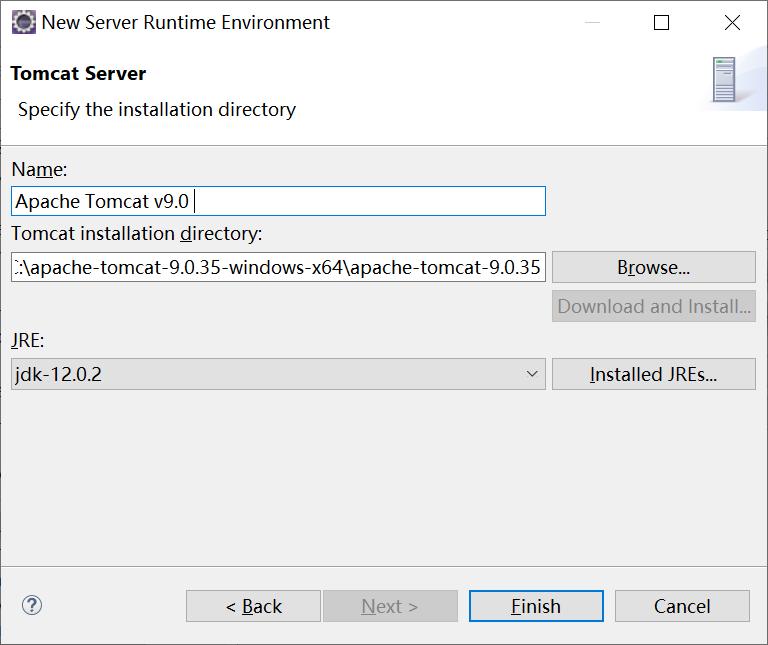
Task: Focus the Name field with Apache Tomcat v9.0
Action: coord(278,201)
